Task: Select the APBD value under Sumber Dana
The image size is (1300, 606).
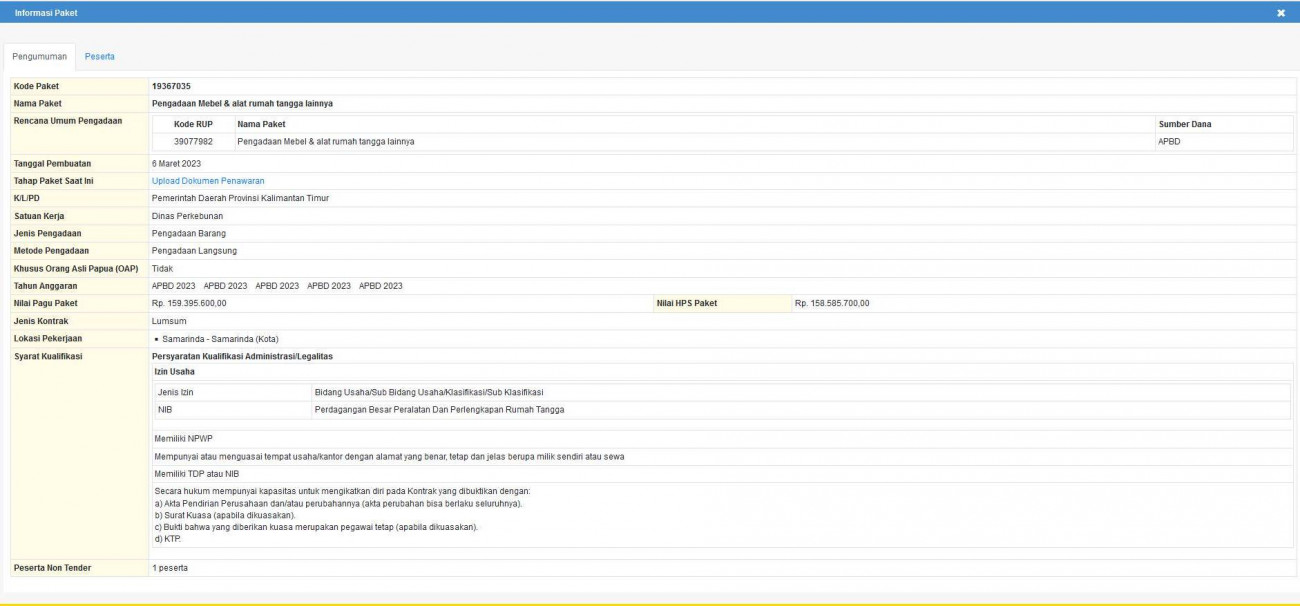Action: [1169, 141]
